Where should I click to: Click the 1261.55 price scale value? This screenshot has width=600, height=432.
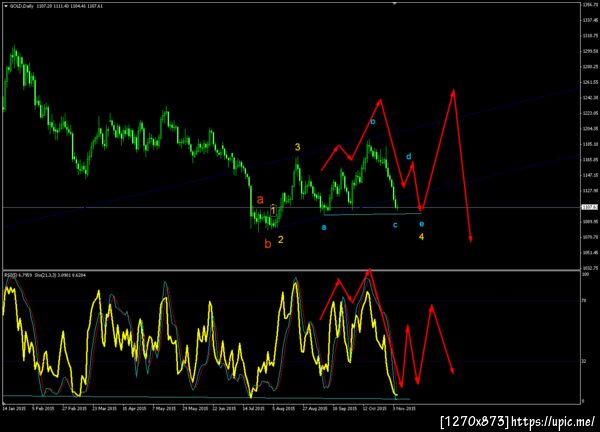590,82
